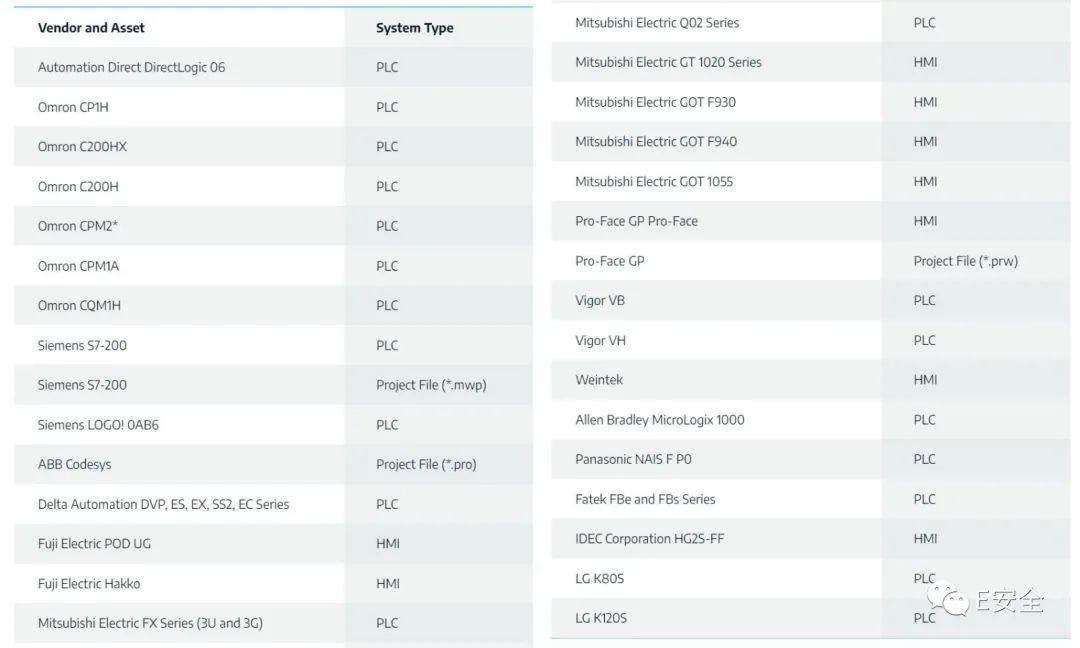Viewport: 1080px width, 648px height.
Task: Select "Delta Automation DVP, ES, EX, SS2, EC Series"
Action: point(163,504)
